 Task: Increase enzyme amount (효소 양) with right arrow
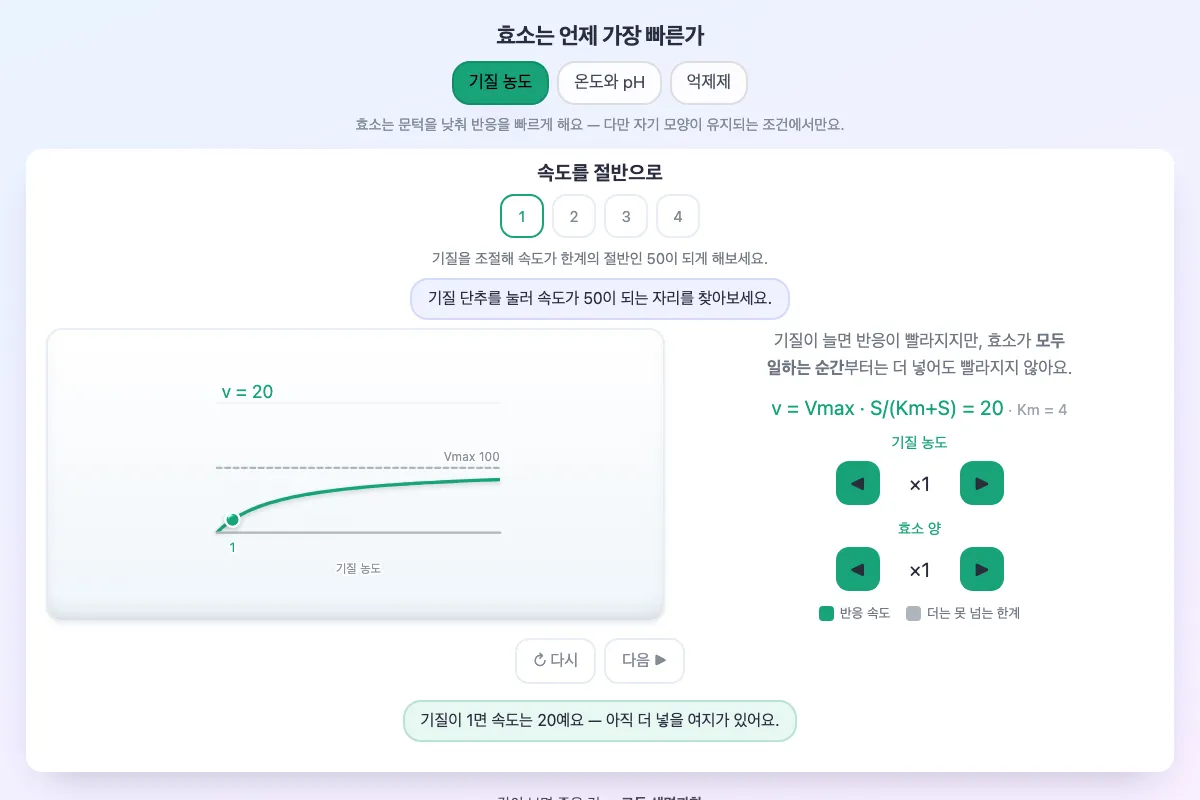click(982, 570)
